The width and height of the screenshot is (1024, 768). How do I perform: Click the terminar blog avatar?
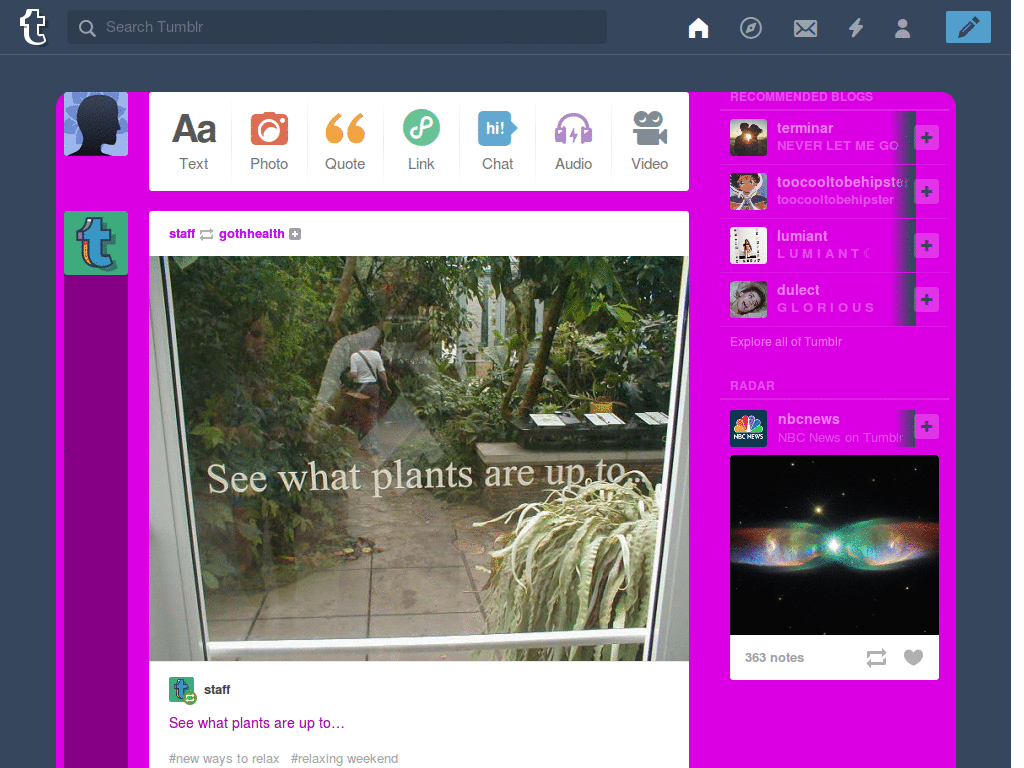pyautogui.click(x=748, y=137)
